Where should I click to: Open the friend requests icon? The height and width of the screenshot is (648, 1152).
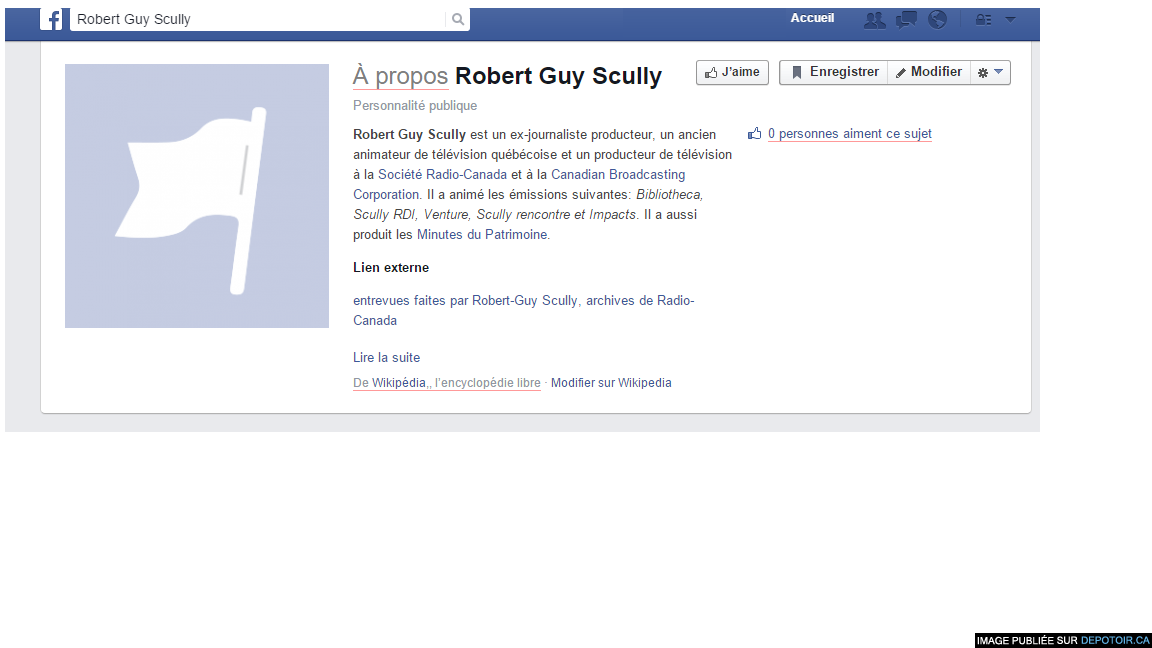874,20
